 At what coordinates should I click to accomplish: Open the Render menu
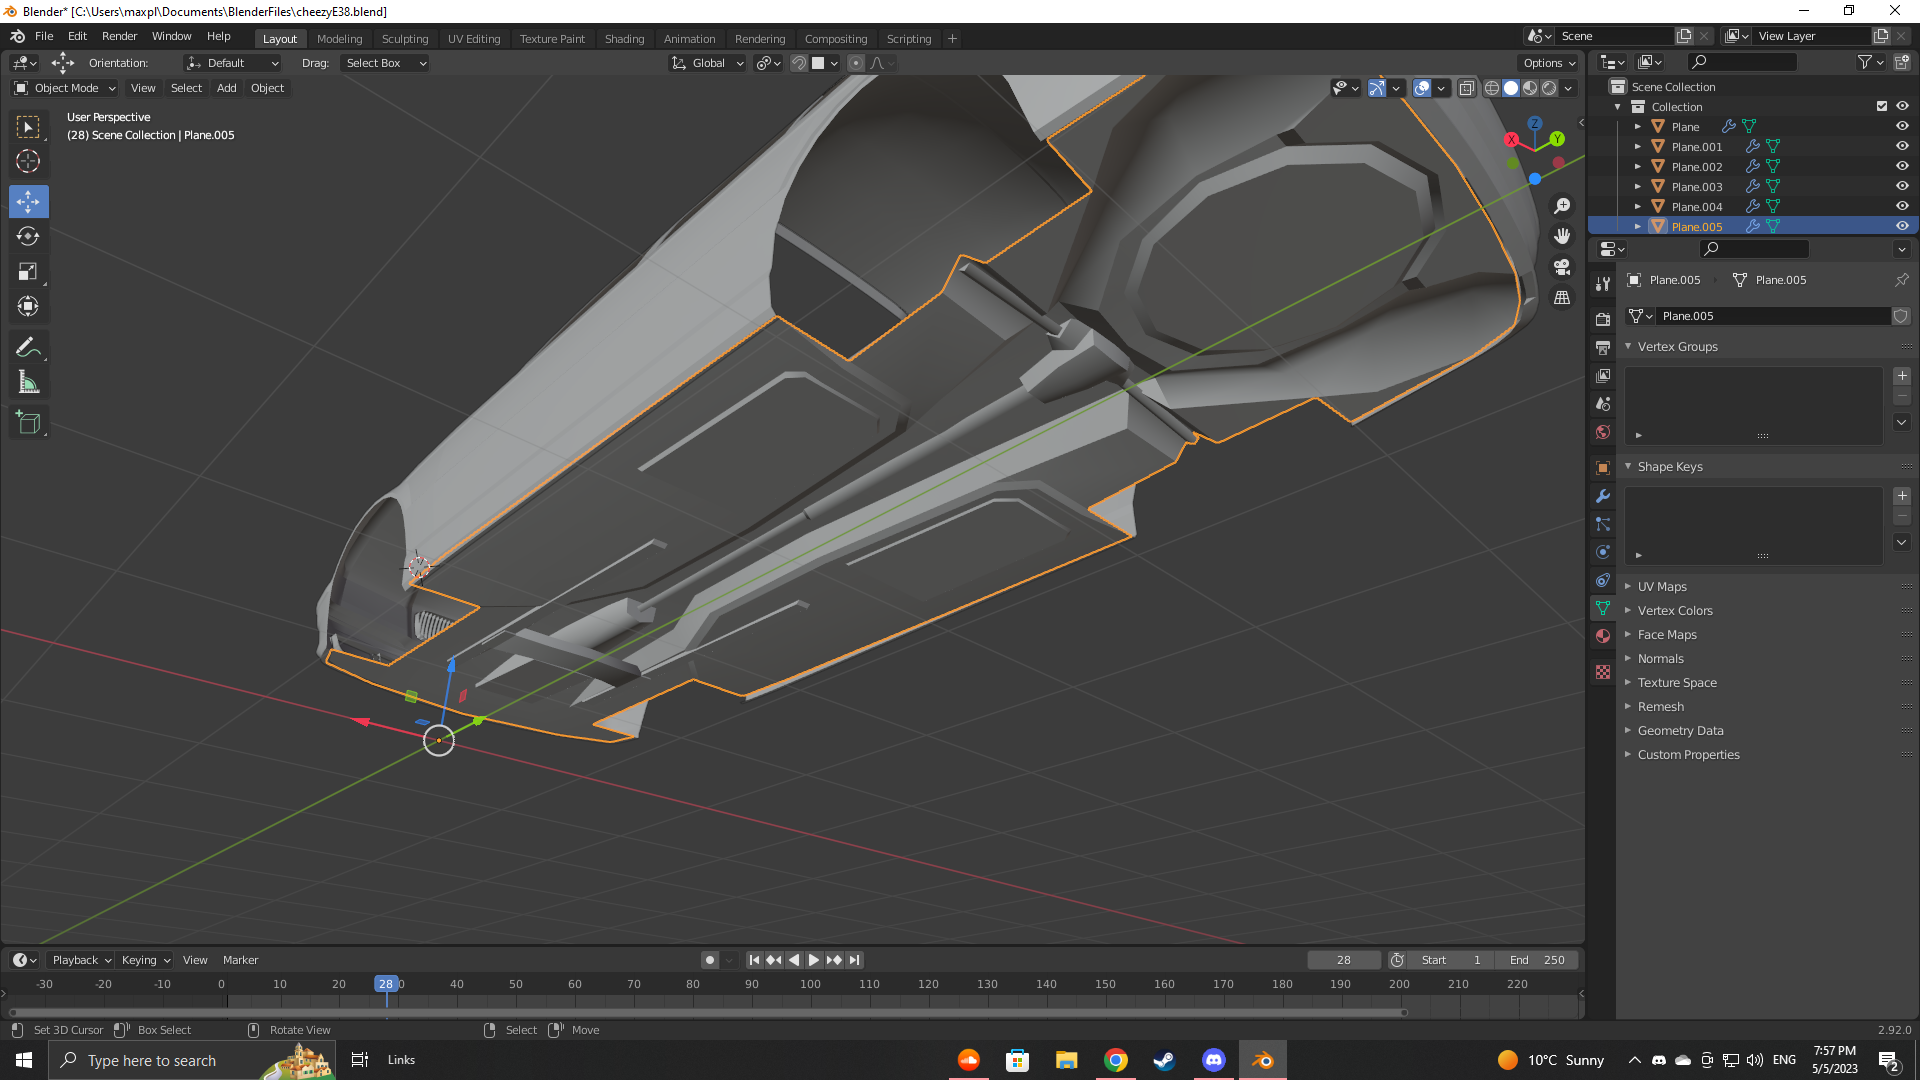point(119,36)
